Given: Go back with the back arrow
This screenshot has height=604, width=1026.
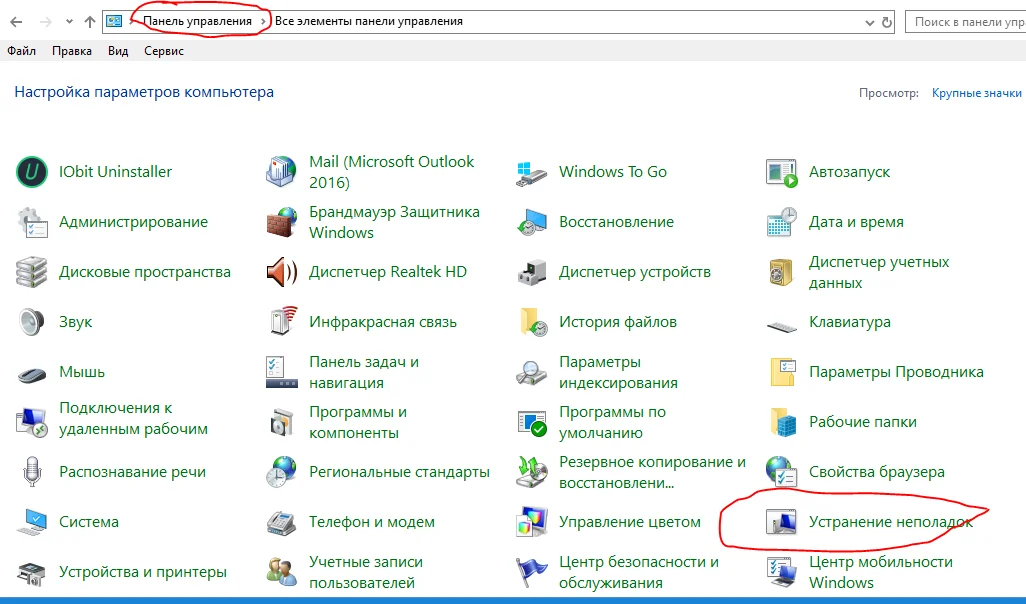Looking at the screenshot, I should [16, 22].
